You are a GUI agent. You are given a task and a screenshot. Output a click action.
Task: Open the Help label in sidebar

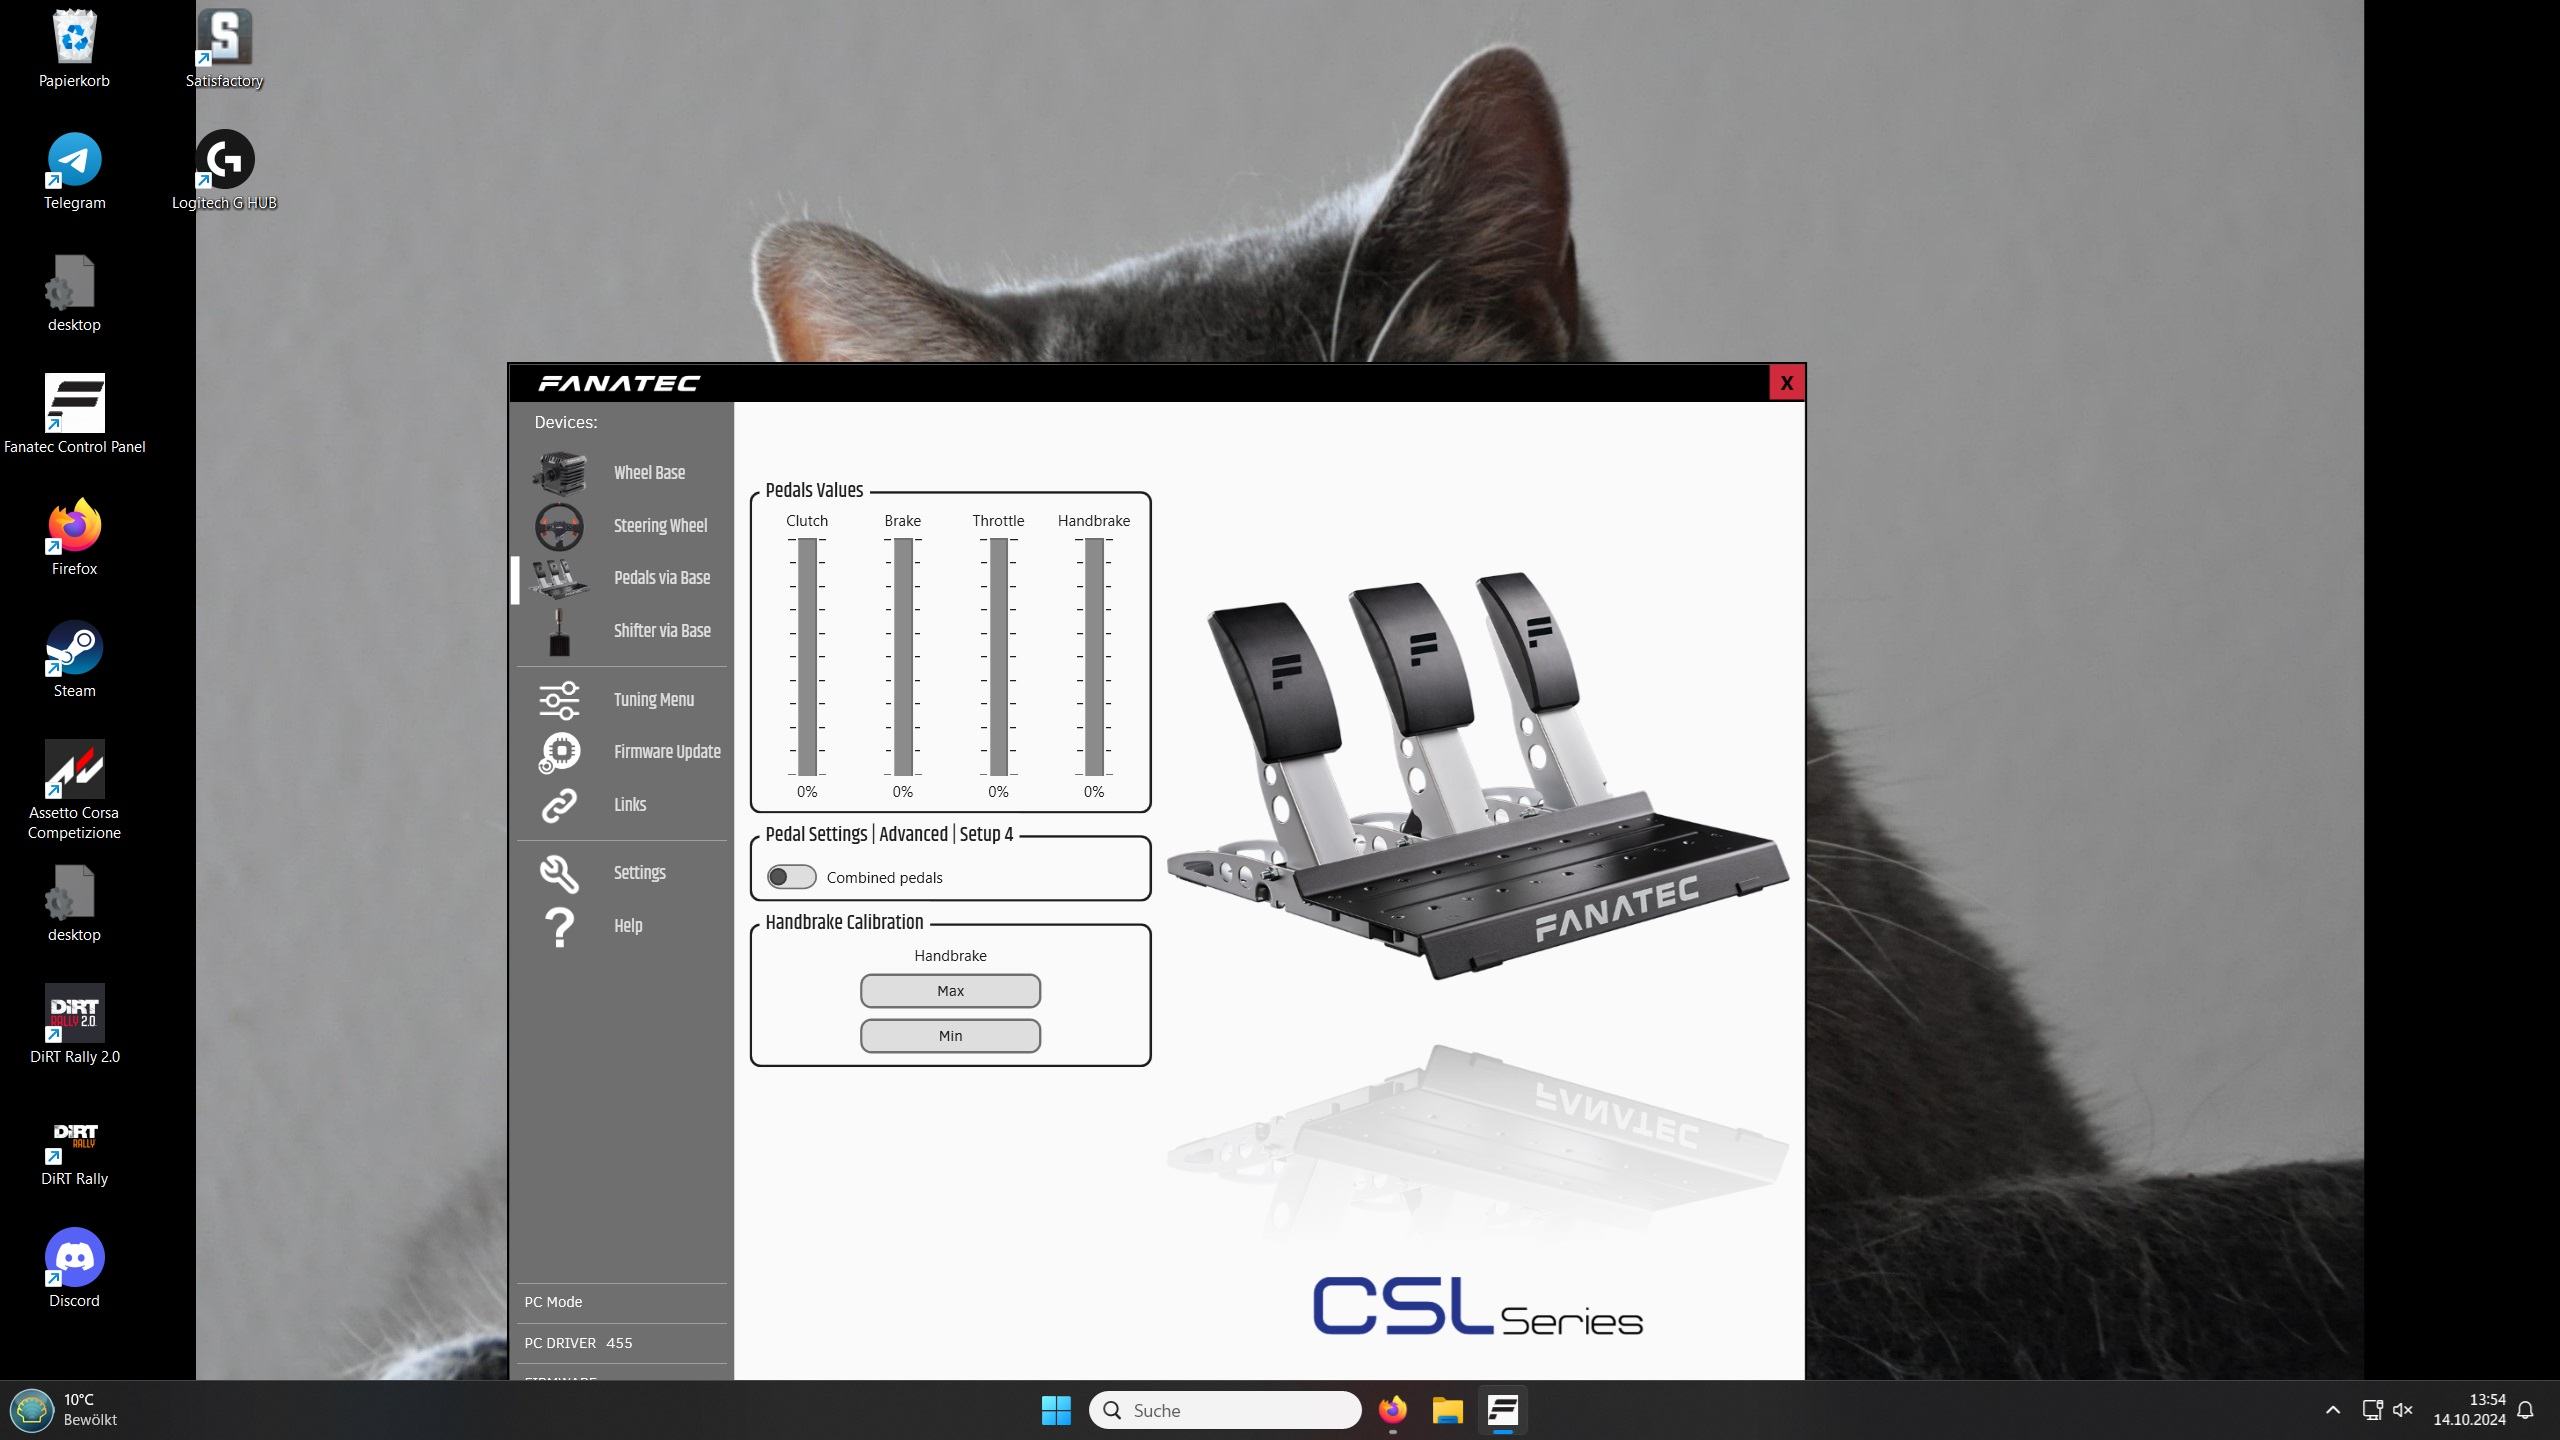tap(628, 926)
